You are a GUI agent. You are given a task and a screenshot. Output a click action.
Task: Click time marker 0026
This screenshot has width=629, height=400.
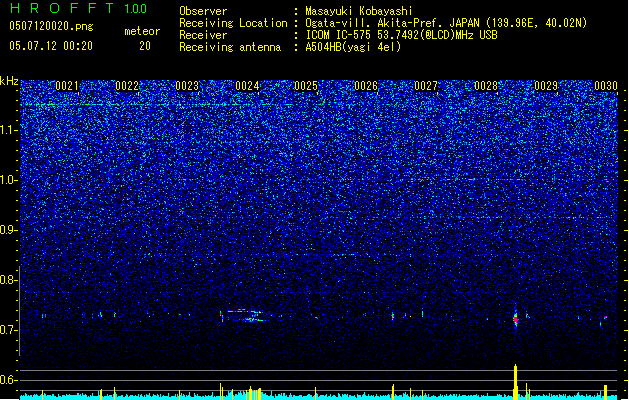[x=366, y=86]
